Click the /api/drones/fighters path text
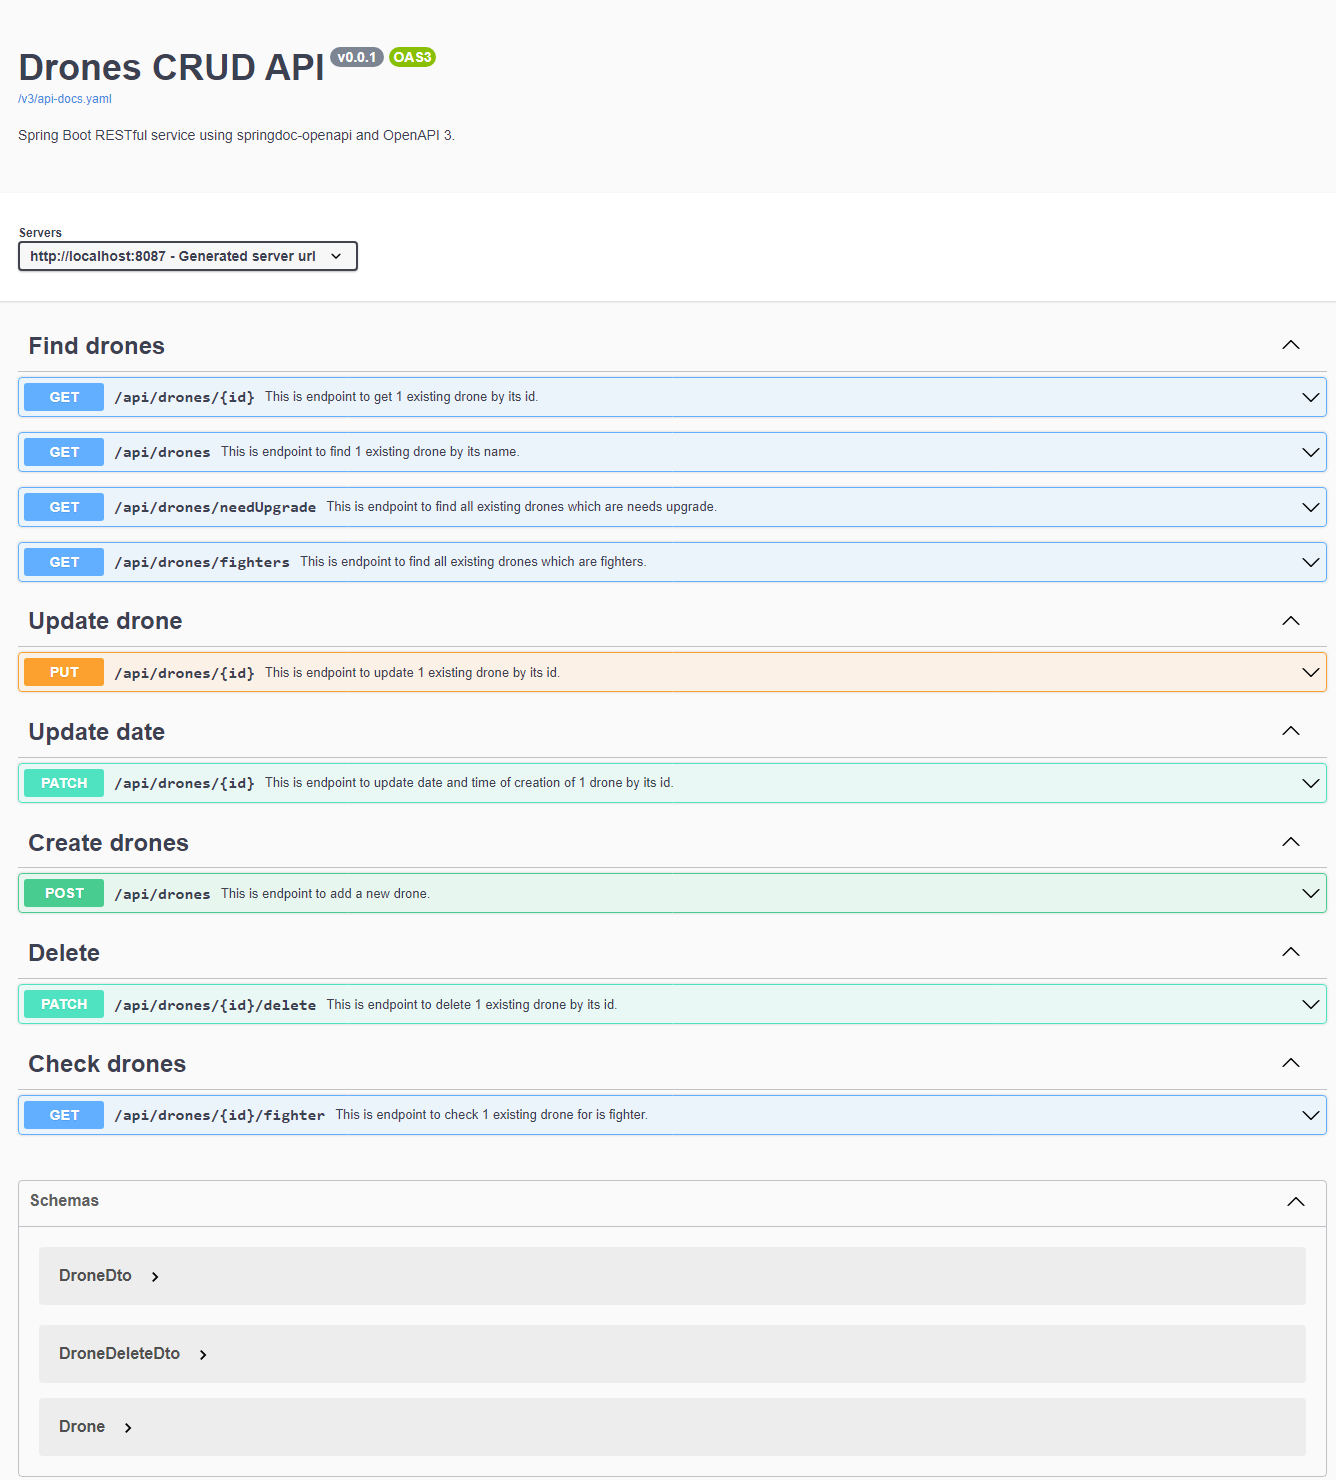The width and height of the screenshot is (1336, 1480). [202, 562]
